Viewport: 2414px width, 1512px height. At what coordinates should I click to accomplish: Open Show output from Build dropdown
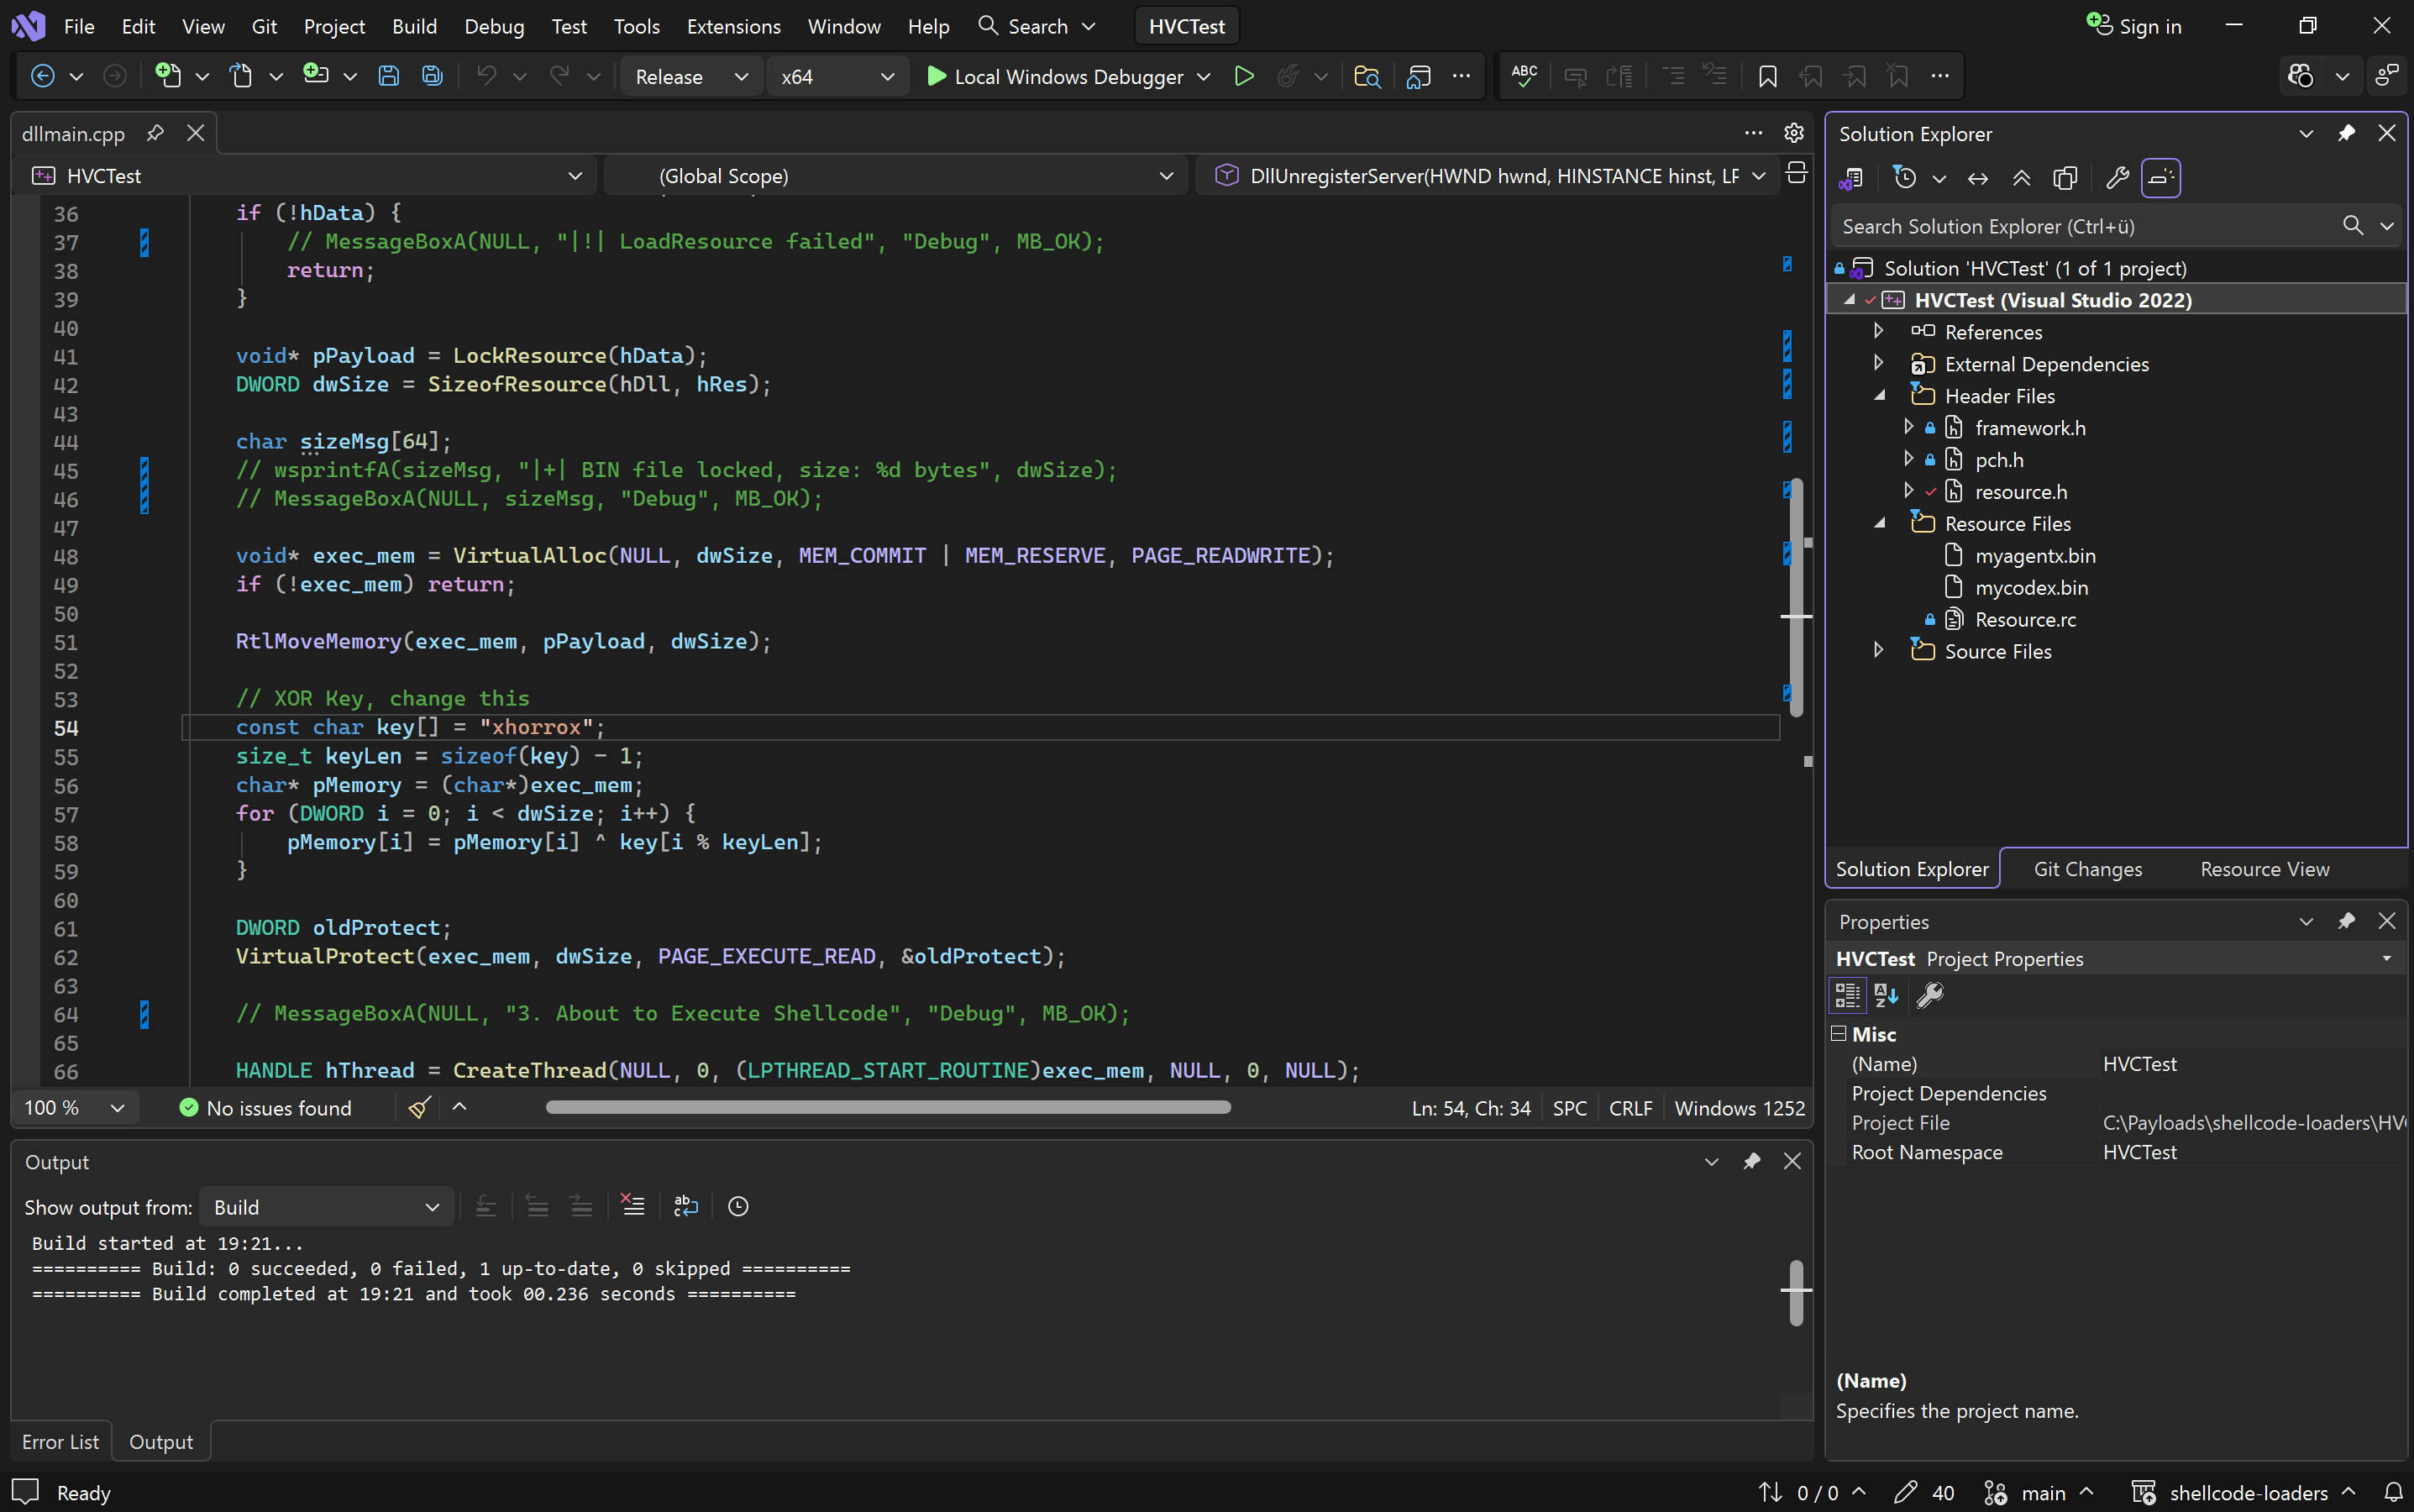click(x=326, y=1207)
